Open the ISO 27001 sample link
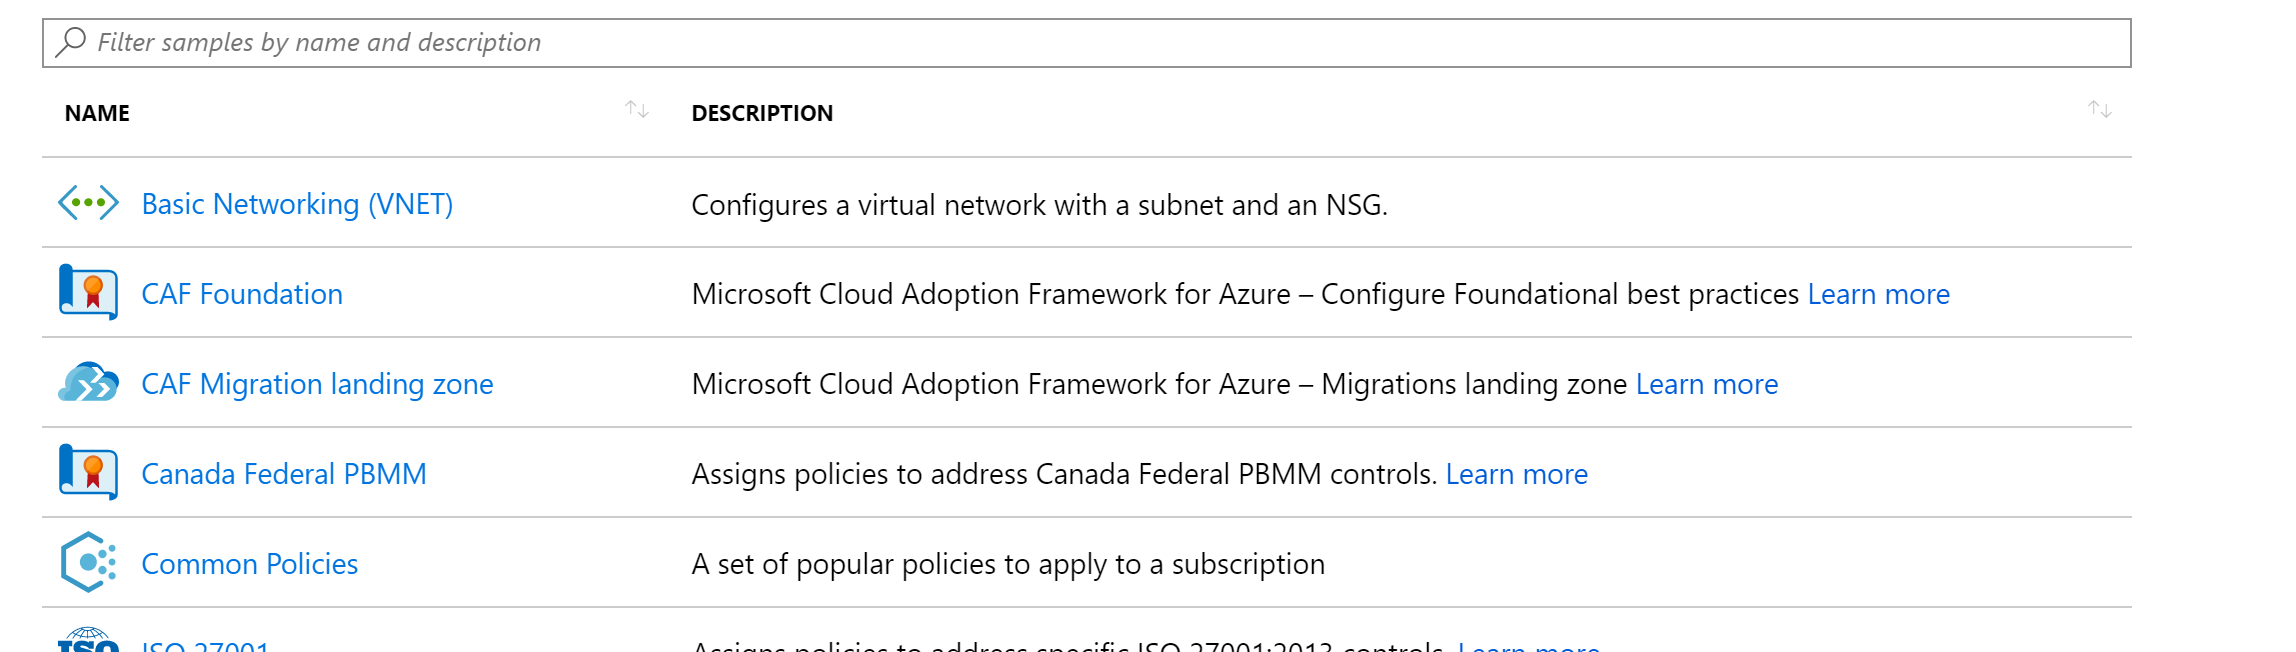Screen dimensions: 2296x652 (205, 645)
